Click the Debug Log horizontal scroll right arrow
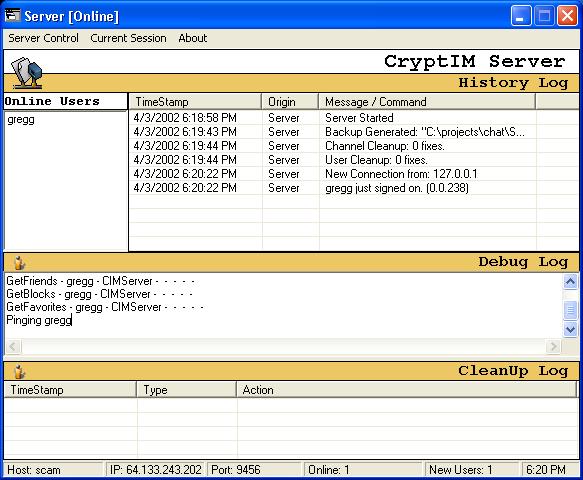Viewport: 583px width, 480px height. tap(553, 346)
